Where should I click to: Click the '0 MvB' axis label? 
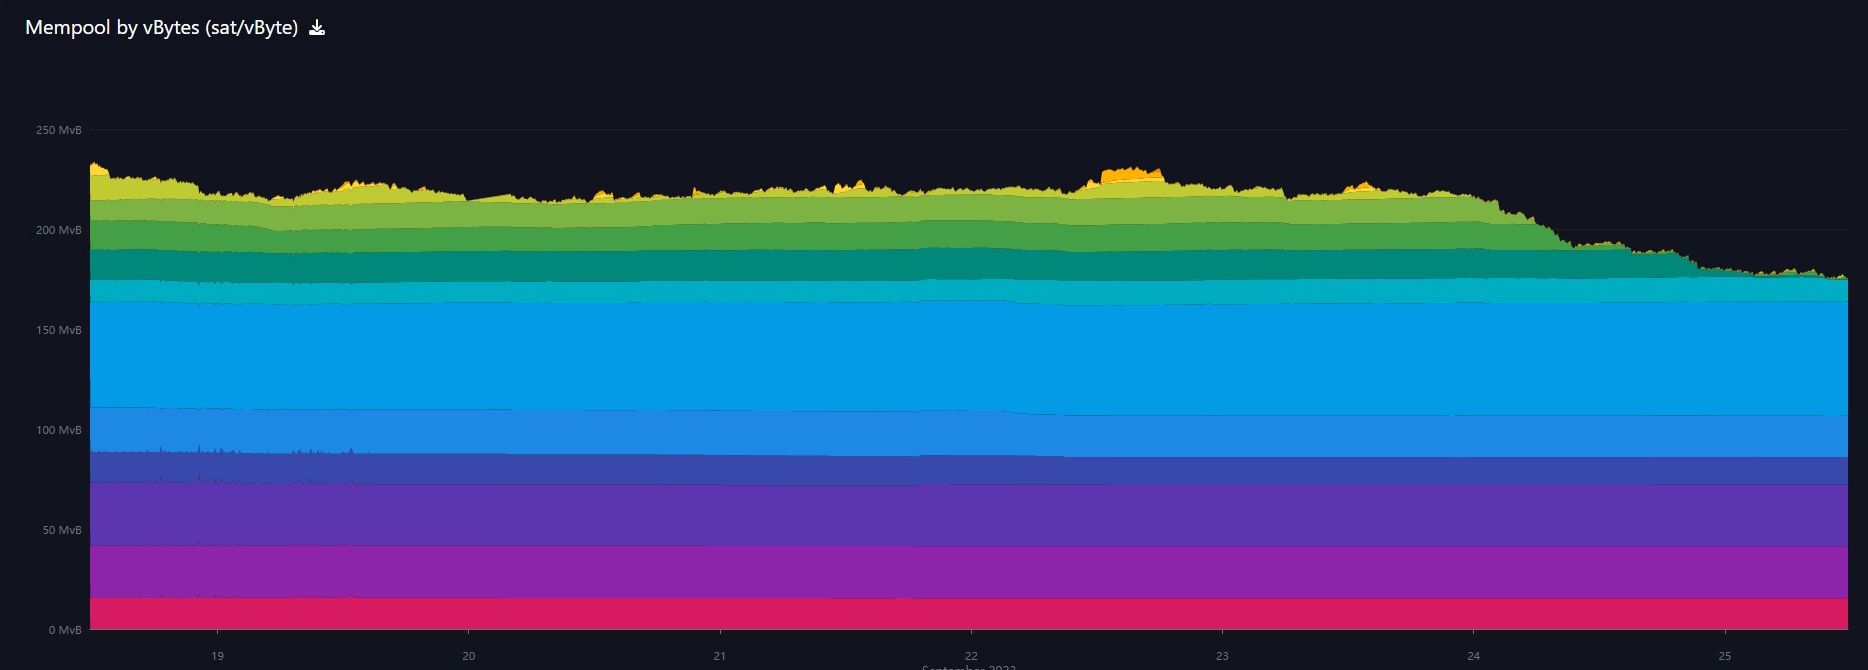click(65, 630)
